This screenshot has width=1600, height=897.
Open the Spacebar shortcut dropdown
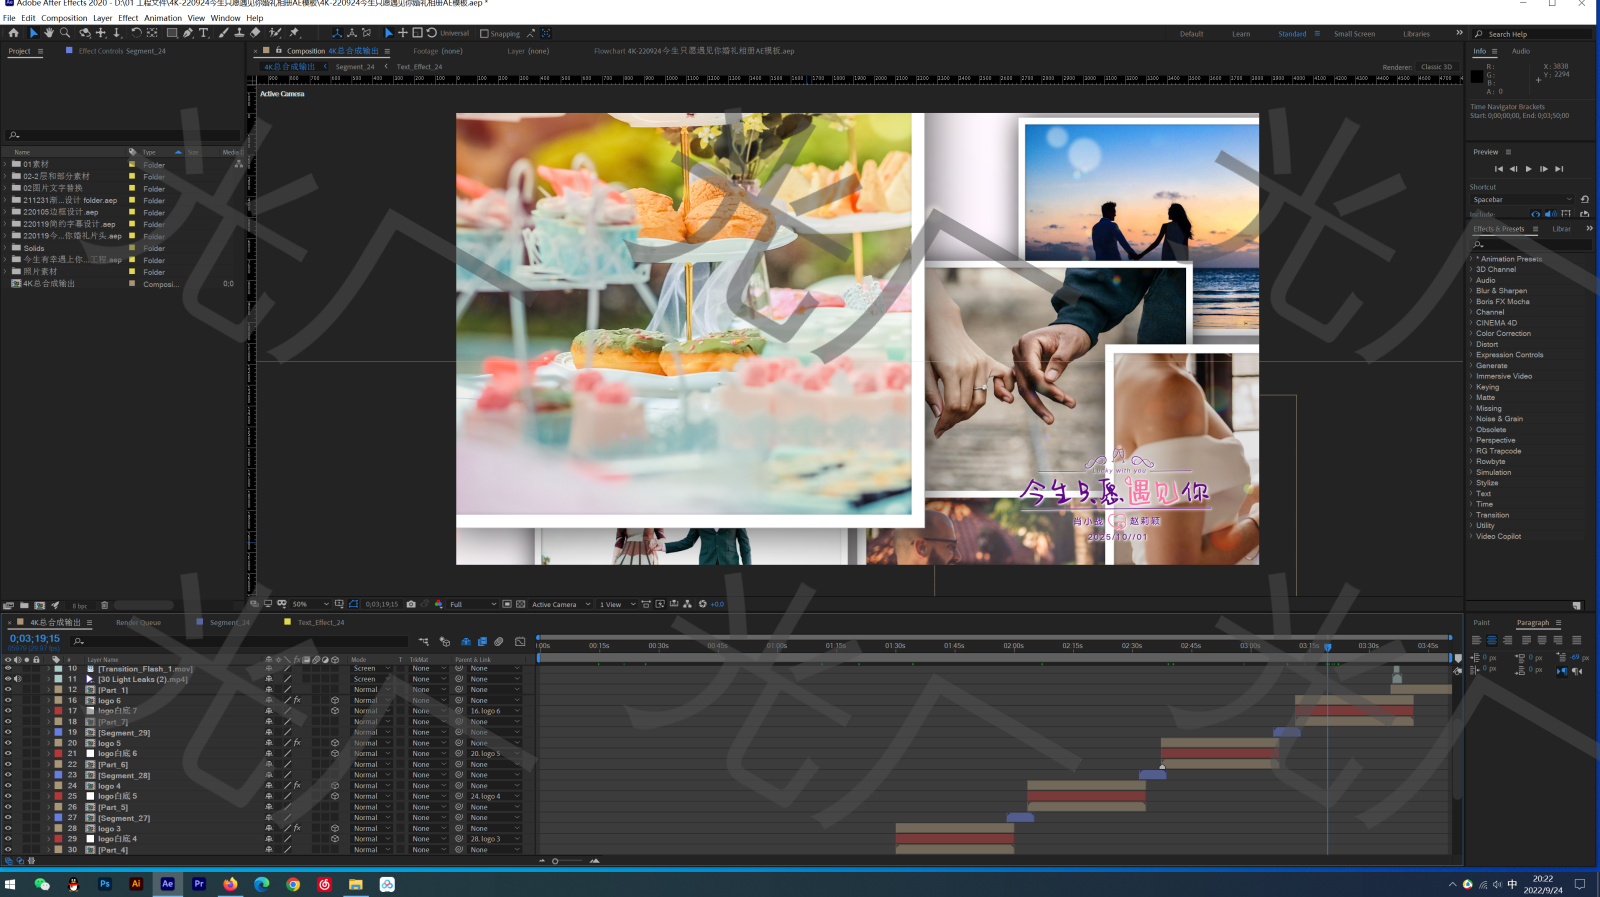click(1522, 200)
